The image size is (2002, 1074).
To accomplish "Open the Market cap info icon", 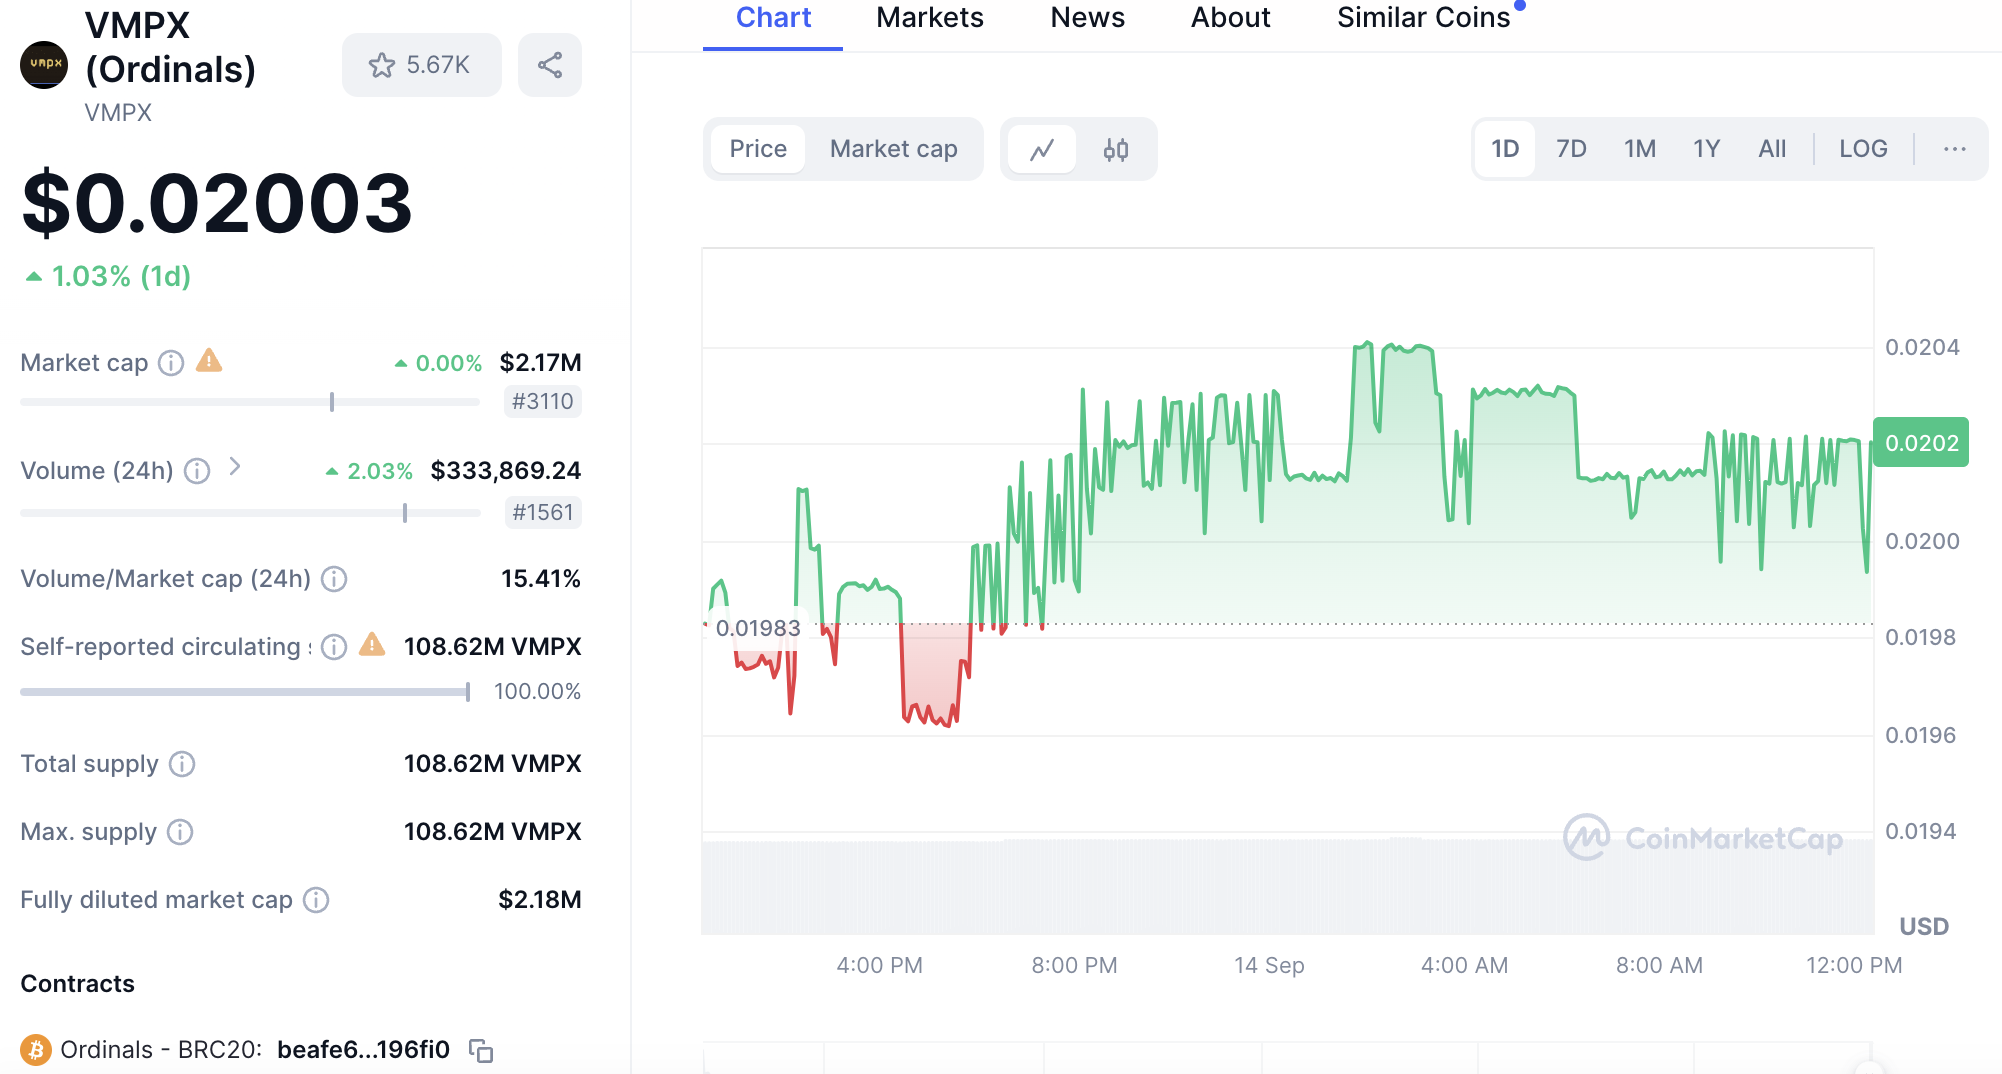I will (171, 363).
